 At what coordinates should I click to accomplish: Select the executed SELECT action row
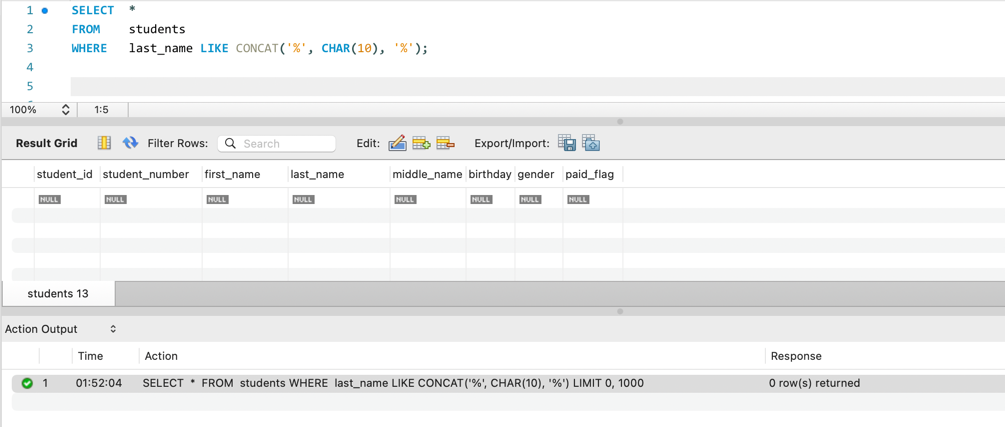(392, 383)
